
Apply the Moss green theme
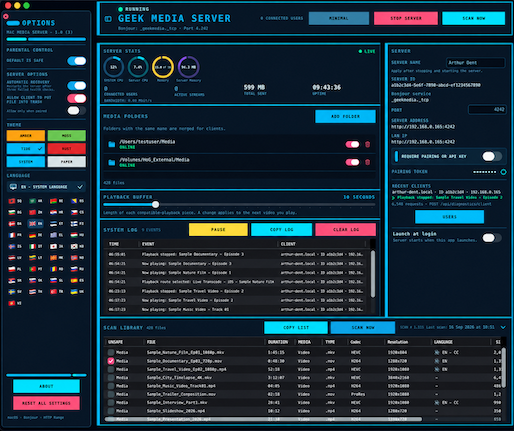(x=67, y=136)
